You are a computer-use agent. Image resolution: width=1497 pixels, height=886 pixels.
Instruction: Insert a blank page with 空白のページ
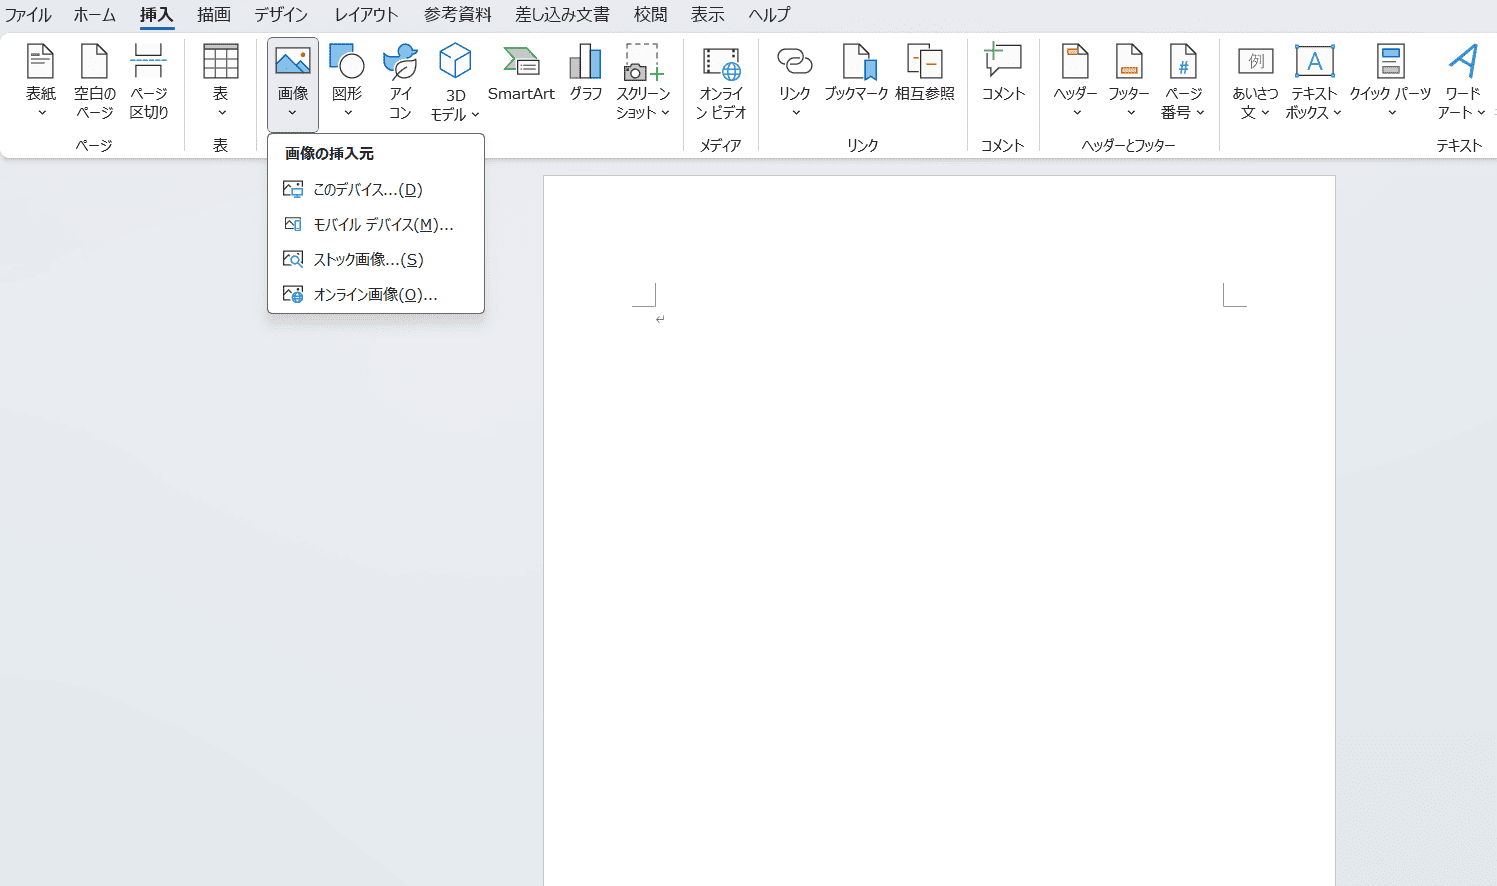coord(95,64)
